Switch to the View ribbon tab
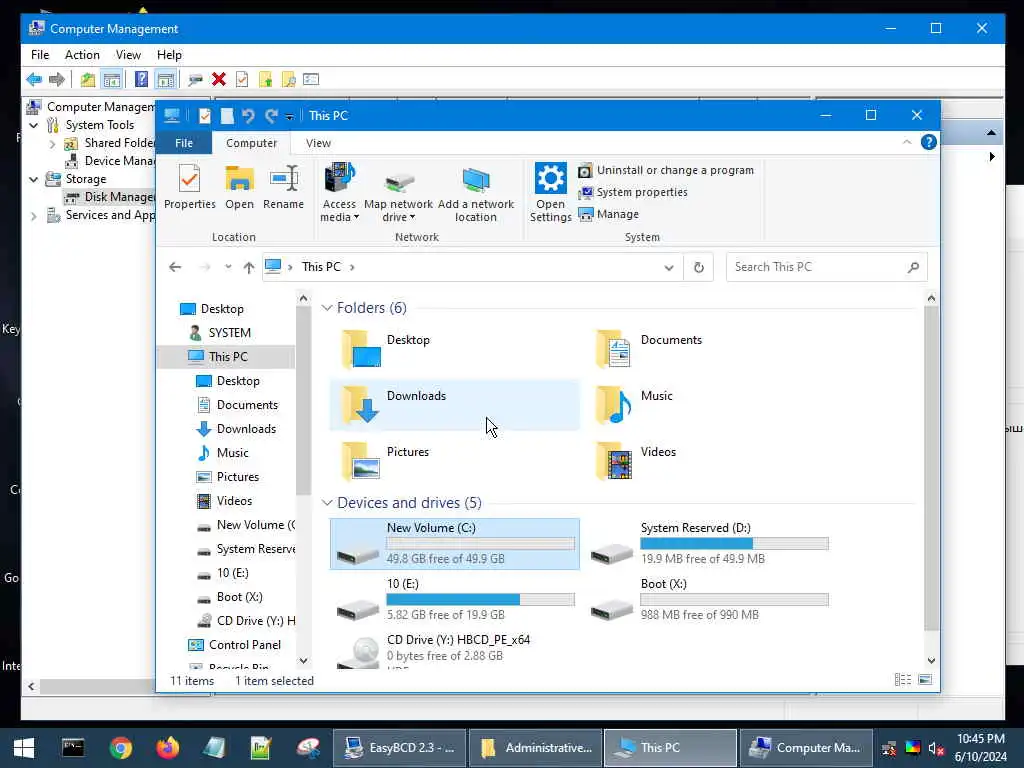This screenshot has width=1024, height=768. pyautogui.click(x=318, y=143)
